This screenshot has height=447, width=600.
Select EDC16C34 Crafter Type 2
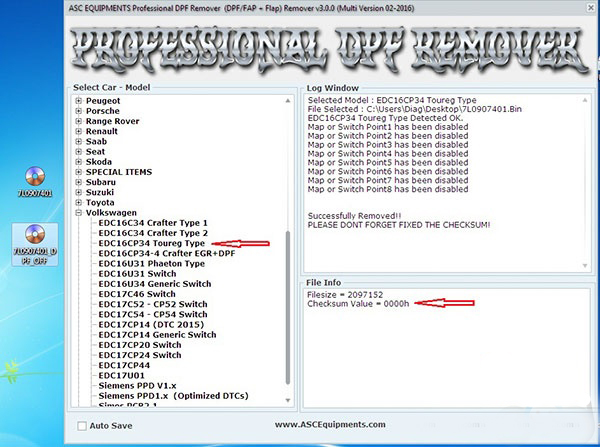click(x=153, y=233)
